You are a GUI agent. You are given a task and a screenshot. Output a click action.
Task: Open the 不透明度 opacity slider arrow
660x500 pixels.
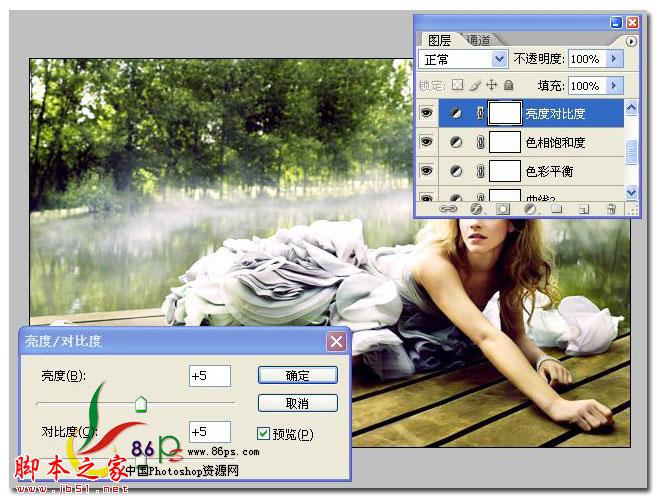point(614,58)
